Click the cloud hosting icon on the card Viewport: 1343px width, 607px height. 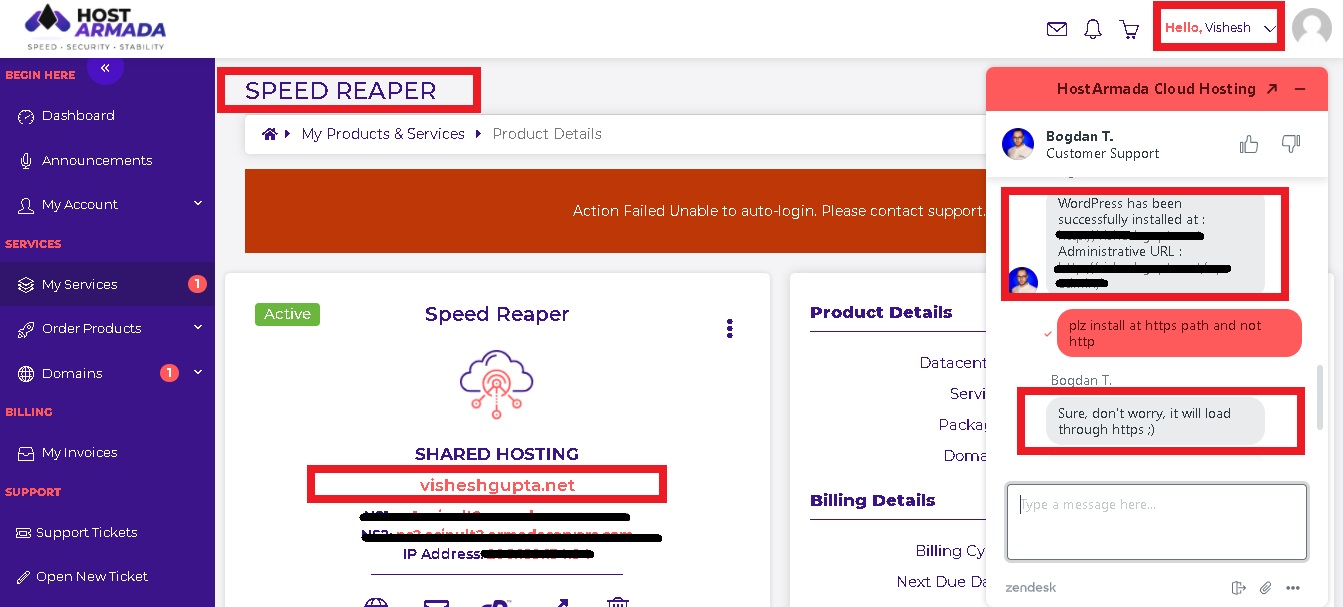497,383
